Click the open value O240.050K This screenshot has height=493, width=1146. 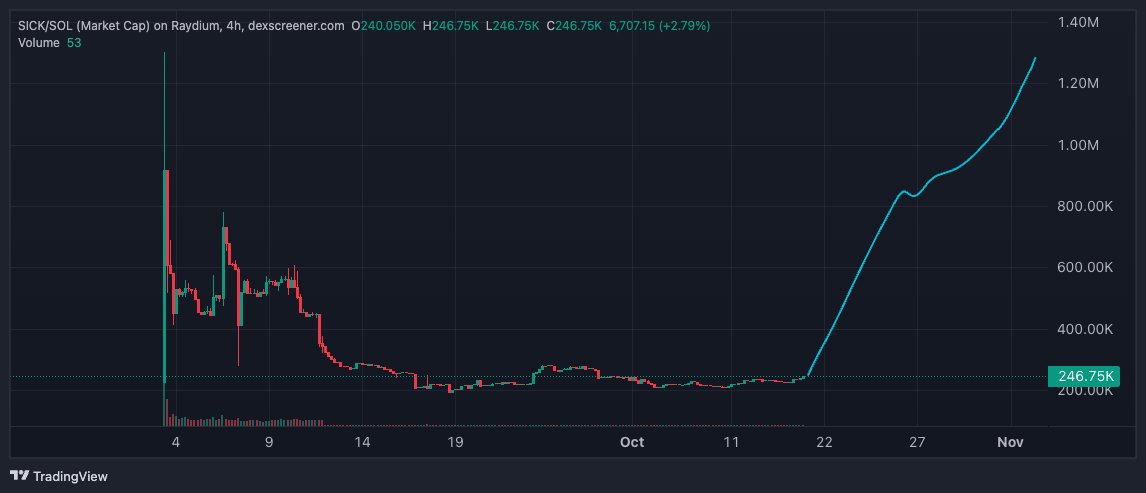click(x=384, y=26)
